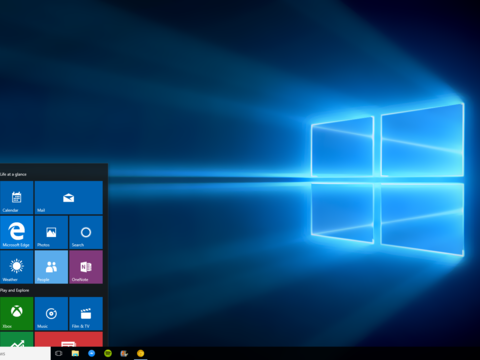Image resolution: width=480 pixels, height=360 pixels.
Task: Open the People tile
Action: pyautogui.click(x=51, y=267)
